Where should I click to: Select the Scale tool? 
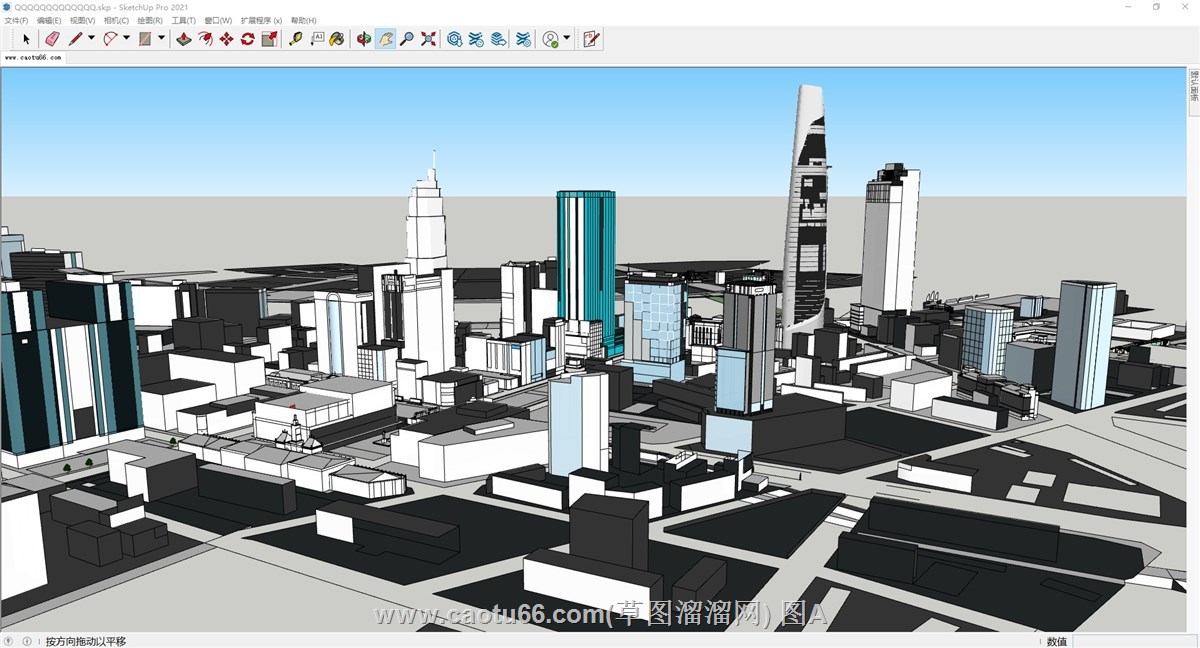tap(269, 39)
